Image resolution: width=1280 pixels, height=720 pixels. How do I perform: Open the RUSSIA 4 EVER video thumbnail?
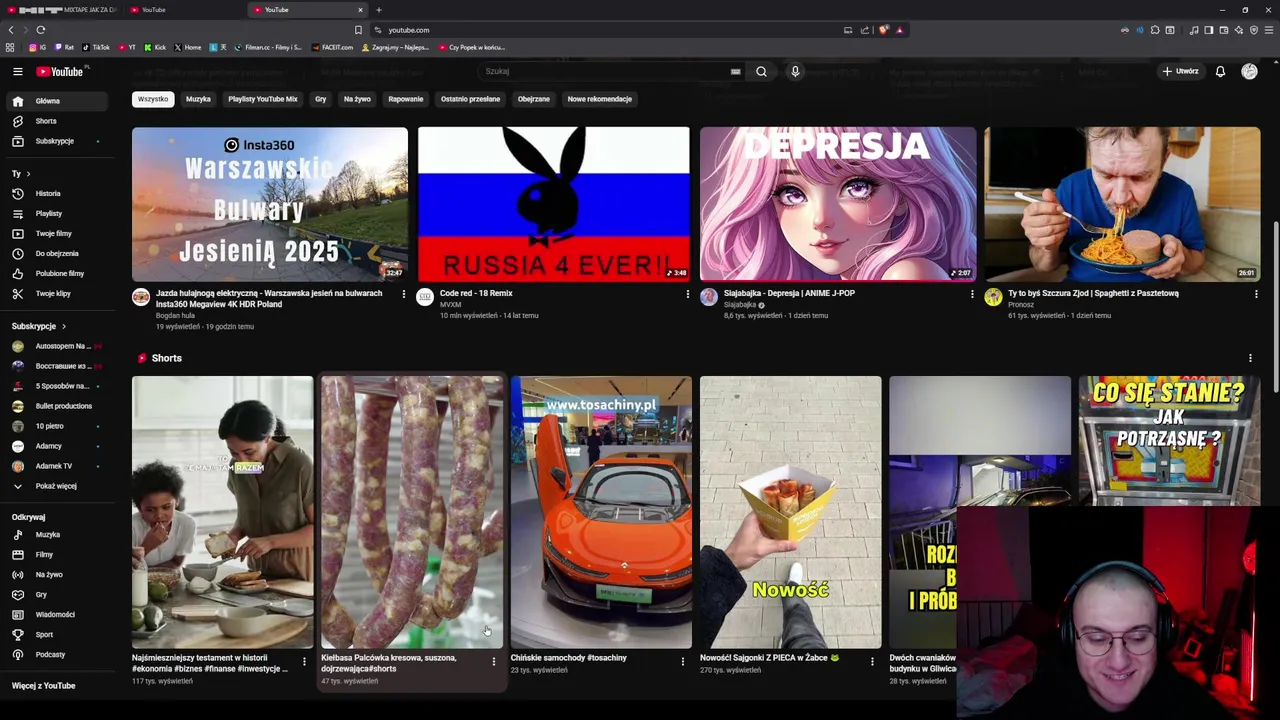tap(554, 204)
